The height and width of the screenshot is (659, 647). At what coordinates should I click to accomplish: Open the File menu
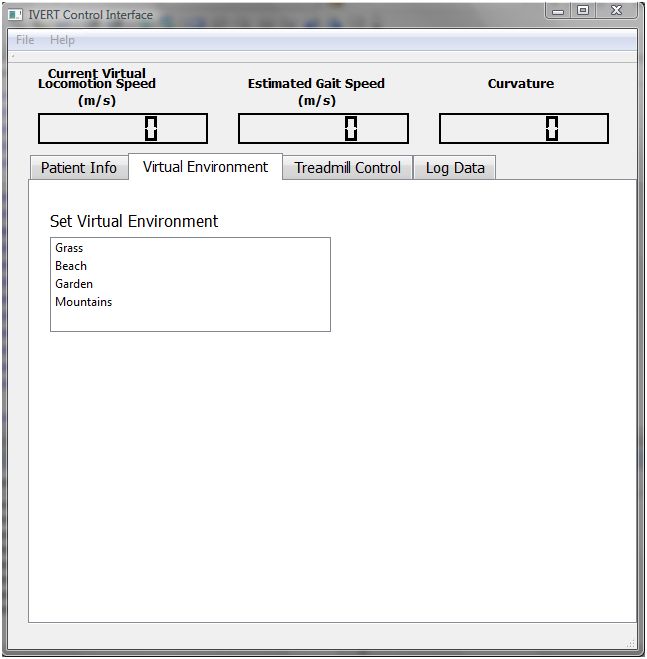pos(25,40)
